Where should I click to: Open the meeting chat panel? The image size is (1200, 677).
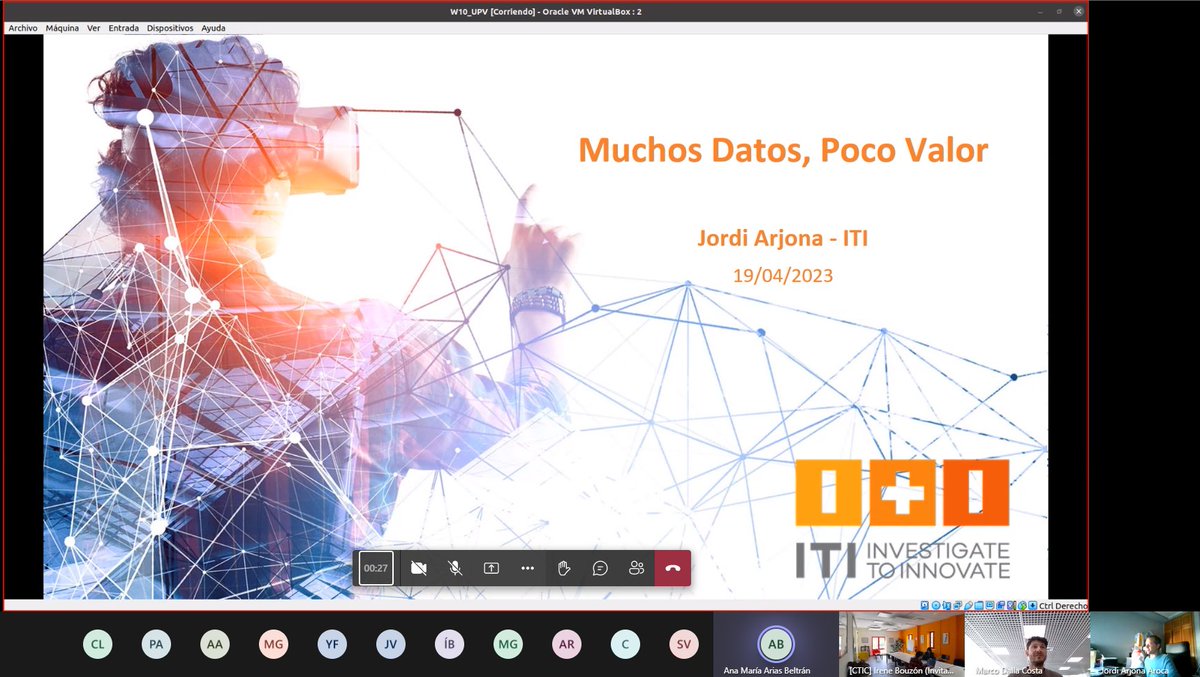tap(600, 568)
